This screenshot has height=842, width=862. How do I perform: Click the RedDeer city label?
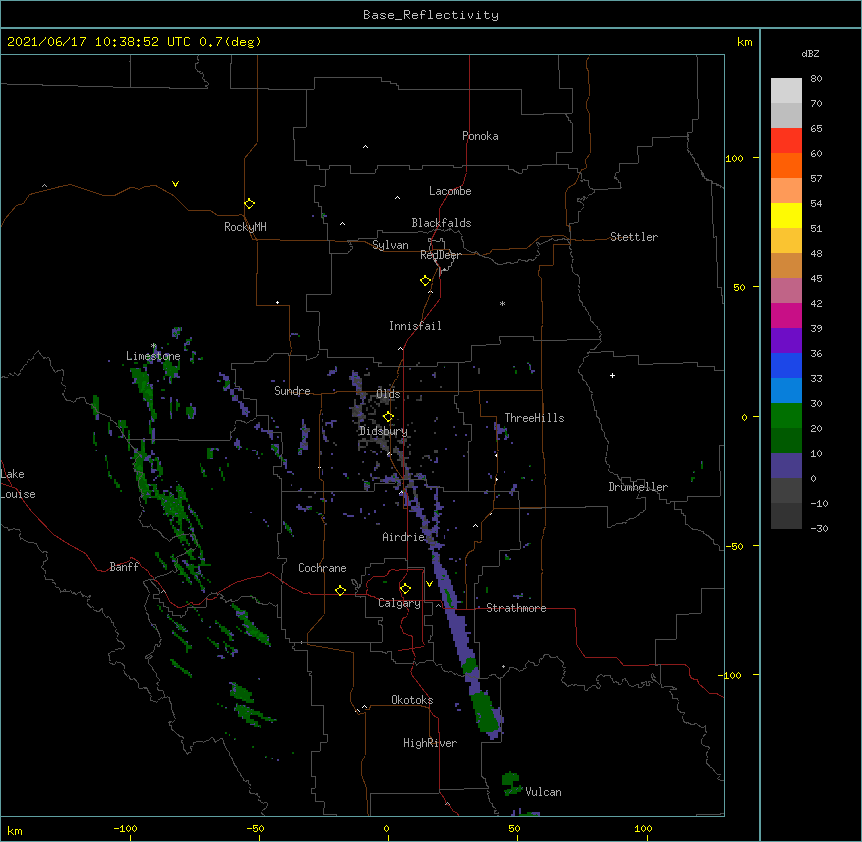(440, 255)
